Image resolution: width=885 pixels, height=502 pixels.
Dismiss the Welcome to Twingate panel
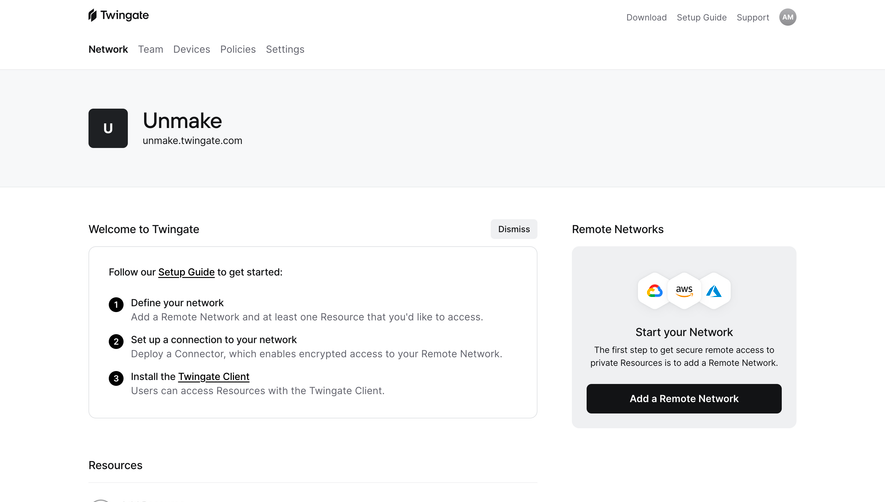[x=514, y=229]
